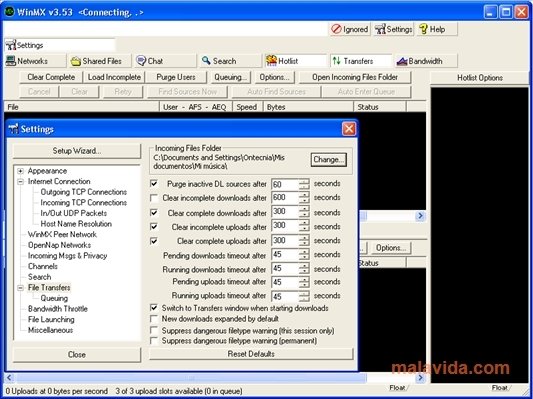Change the Incoming Files Folder
533x399 pixels.
[x=329, y=159]
